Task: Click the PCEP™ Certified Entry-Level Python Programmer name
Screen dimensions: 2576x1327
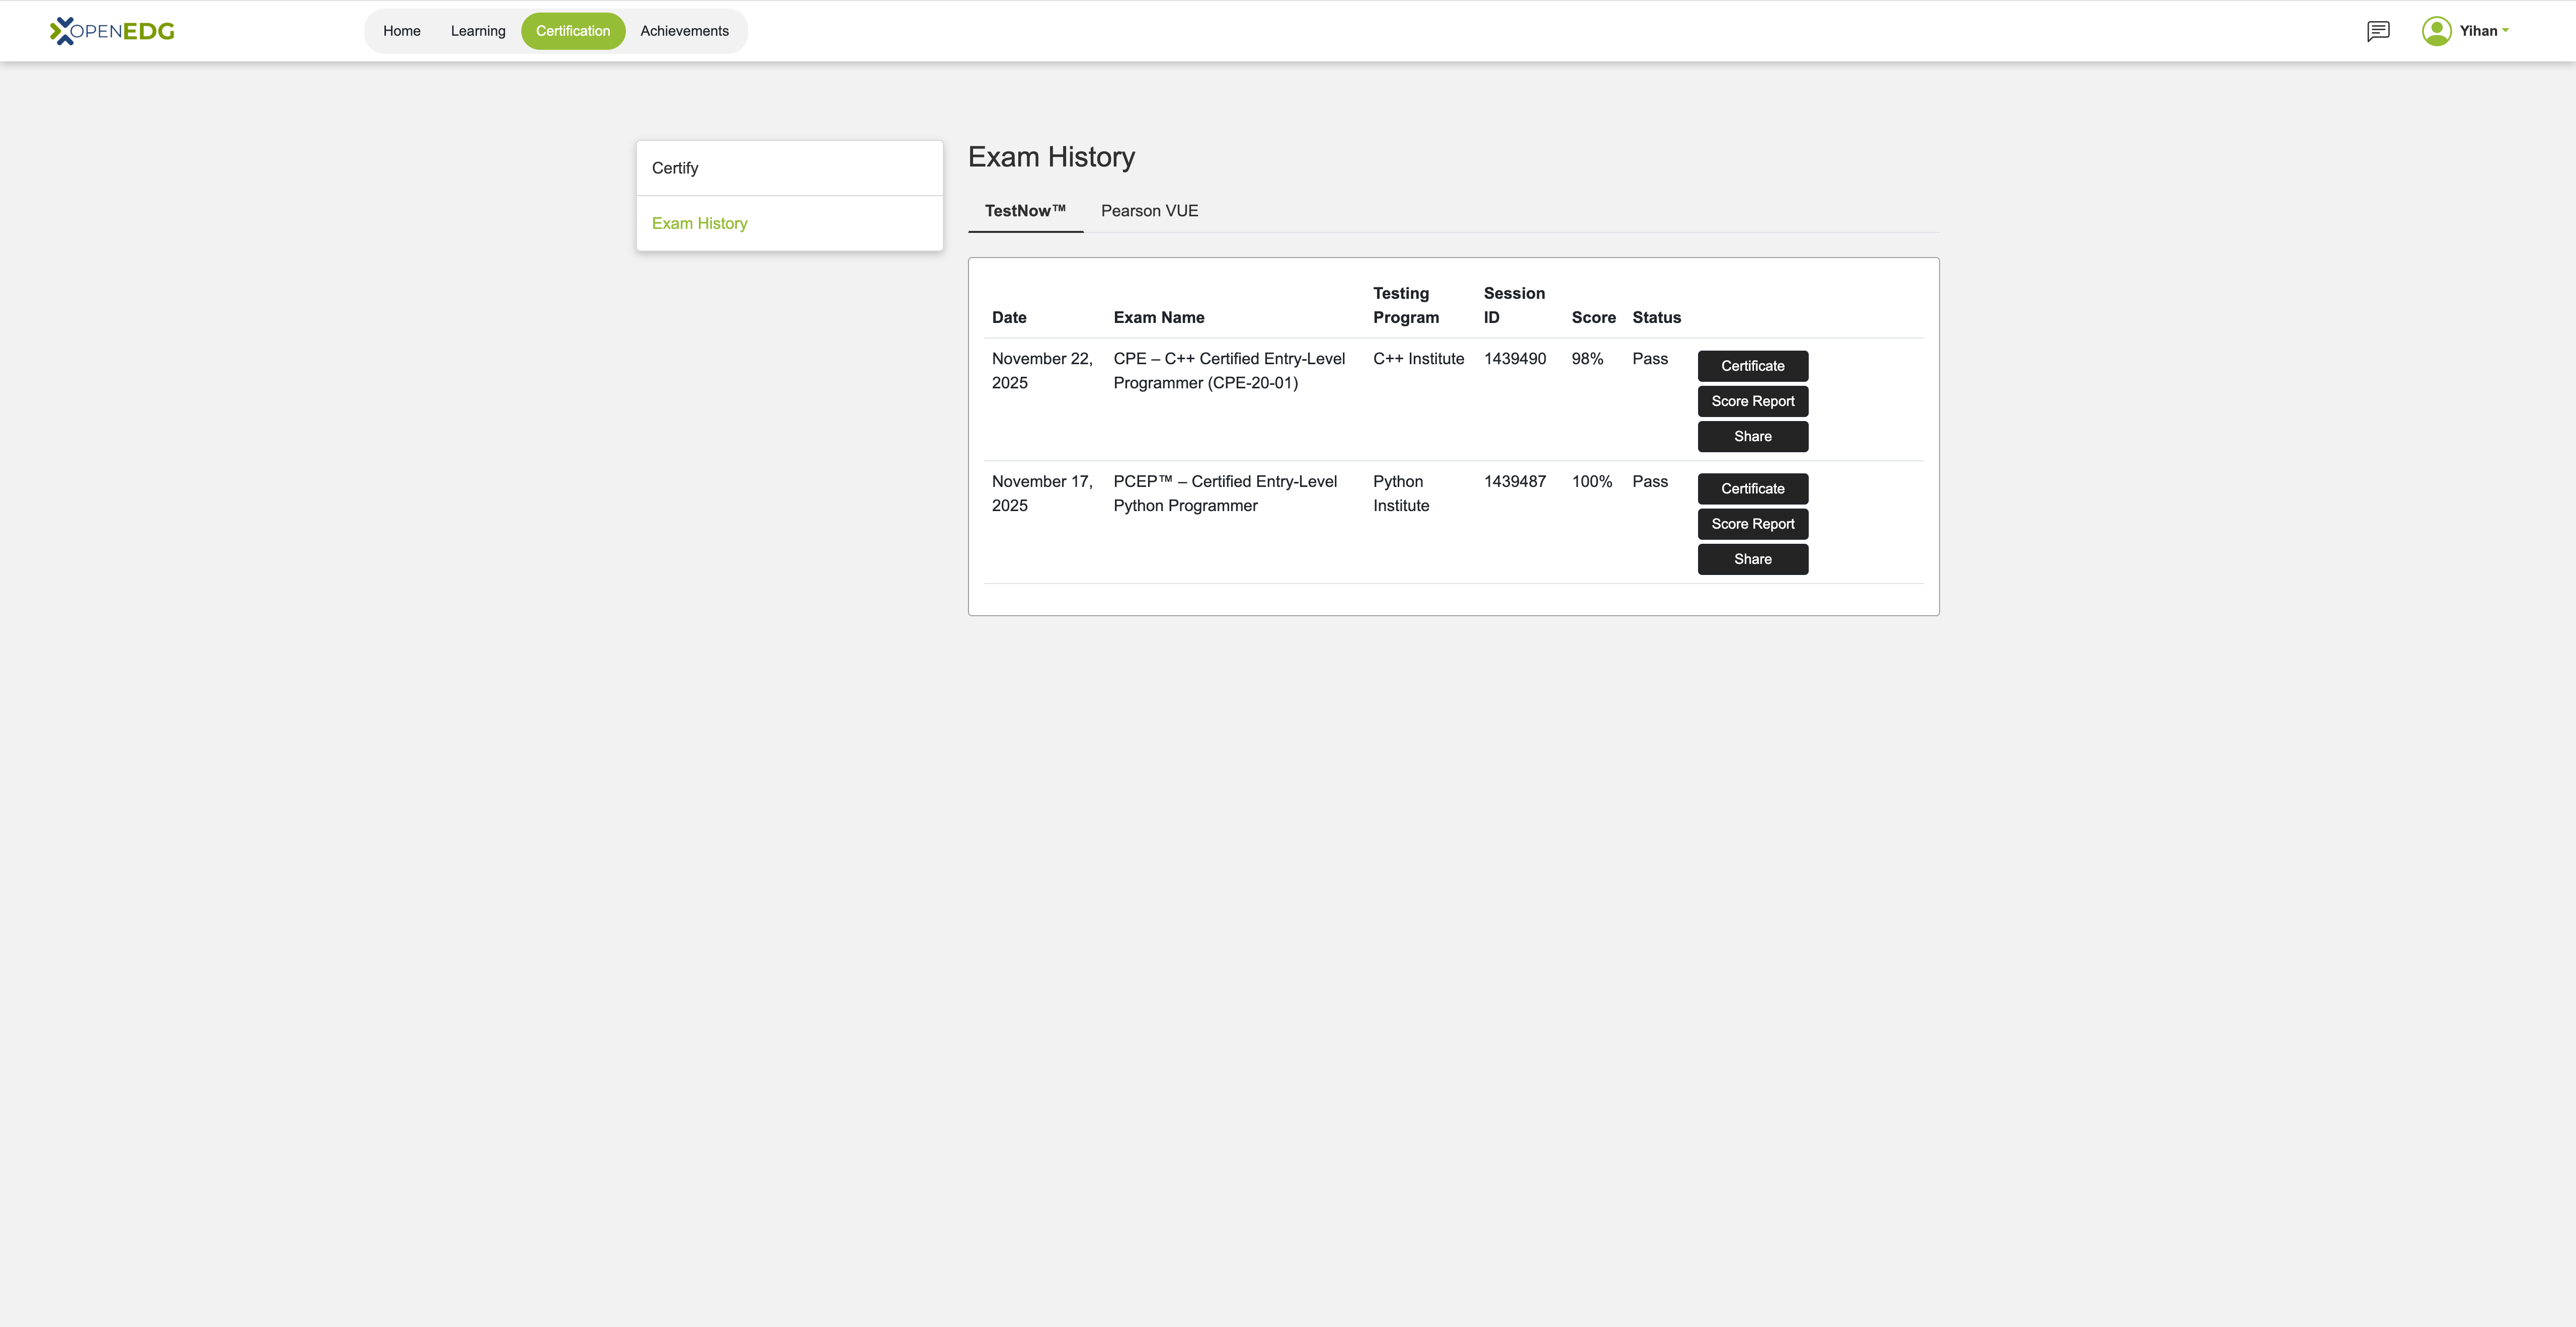Action: (1225, 494)
